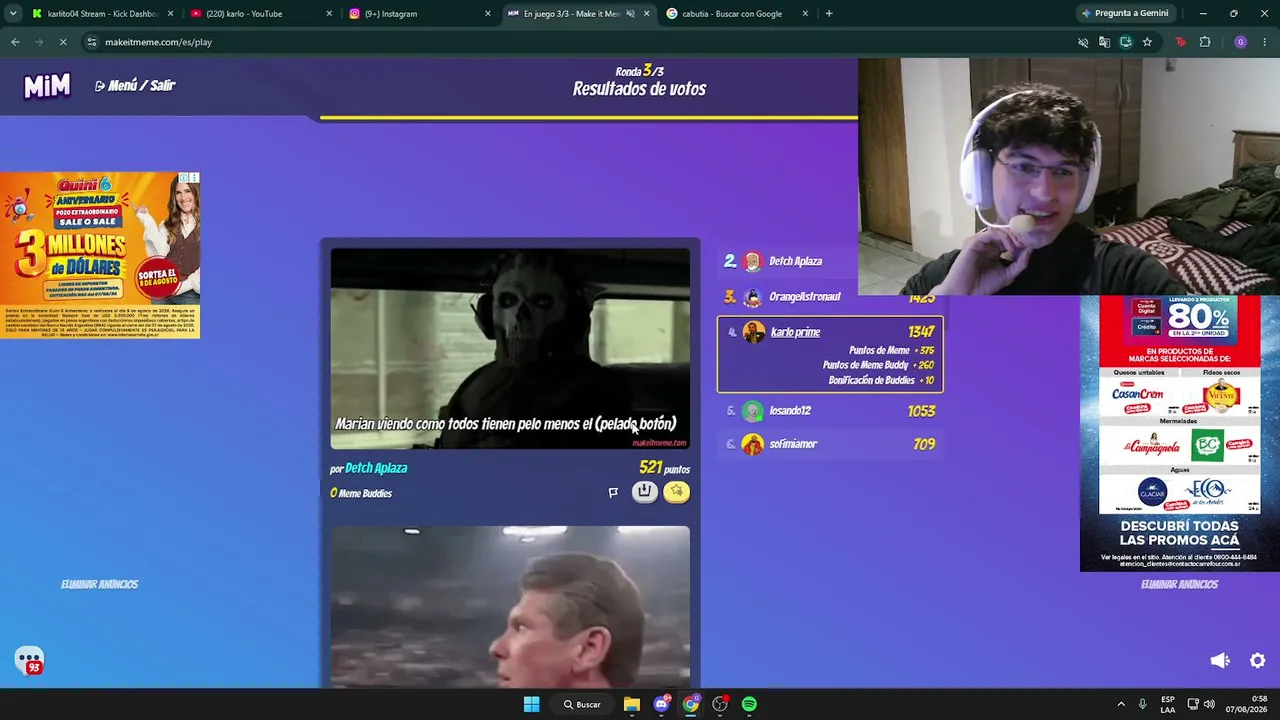Viewport: 1280px width, 720px height.
Task: Click the second meme image below
Action: 510,606
